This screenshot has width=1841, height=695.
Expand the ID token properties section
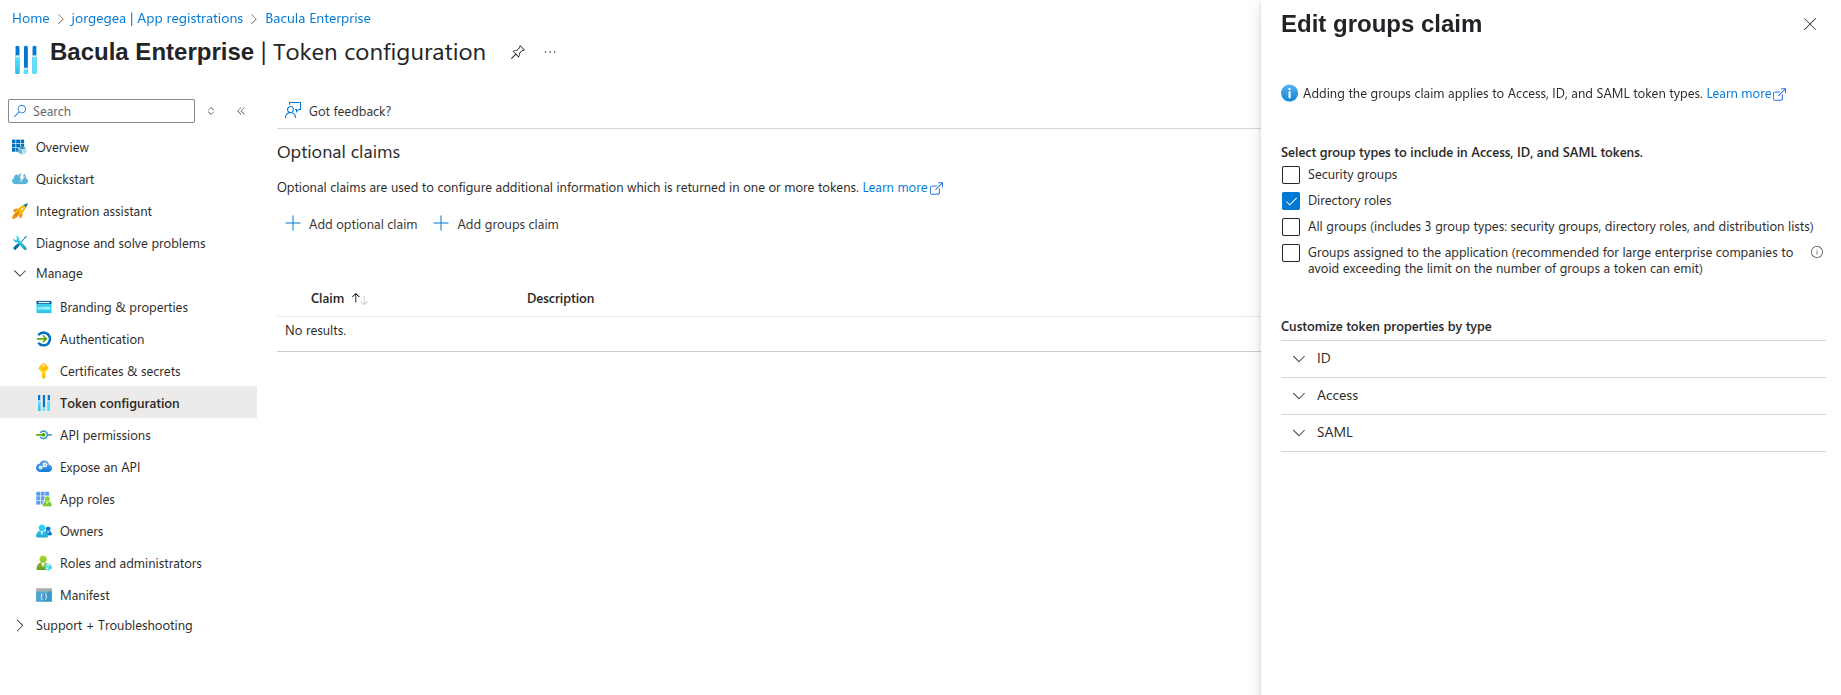pos(1299,359)
